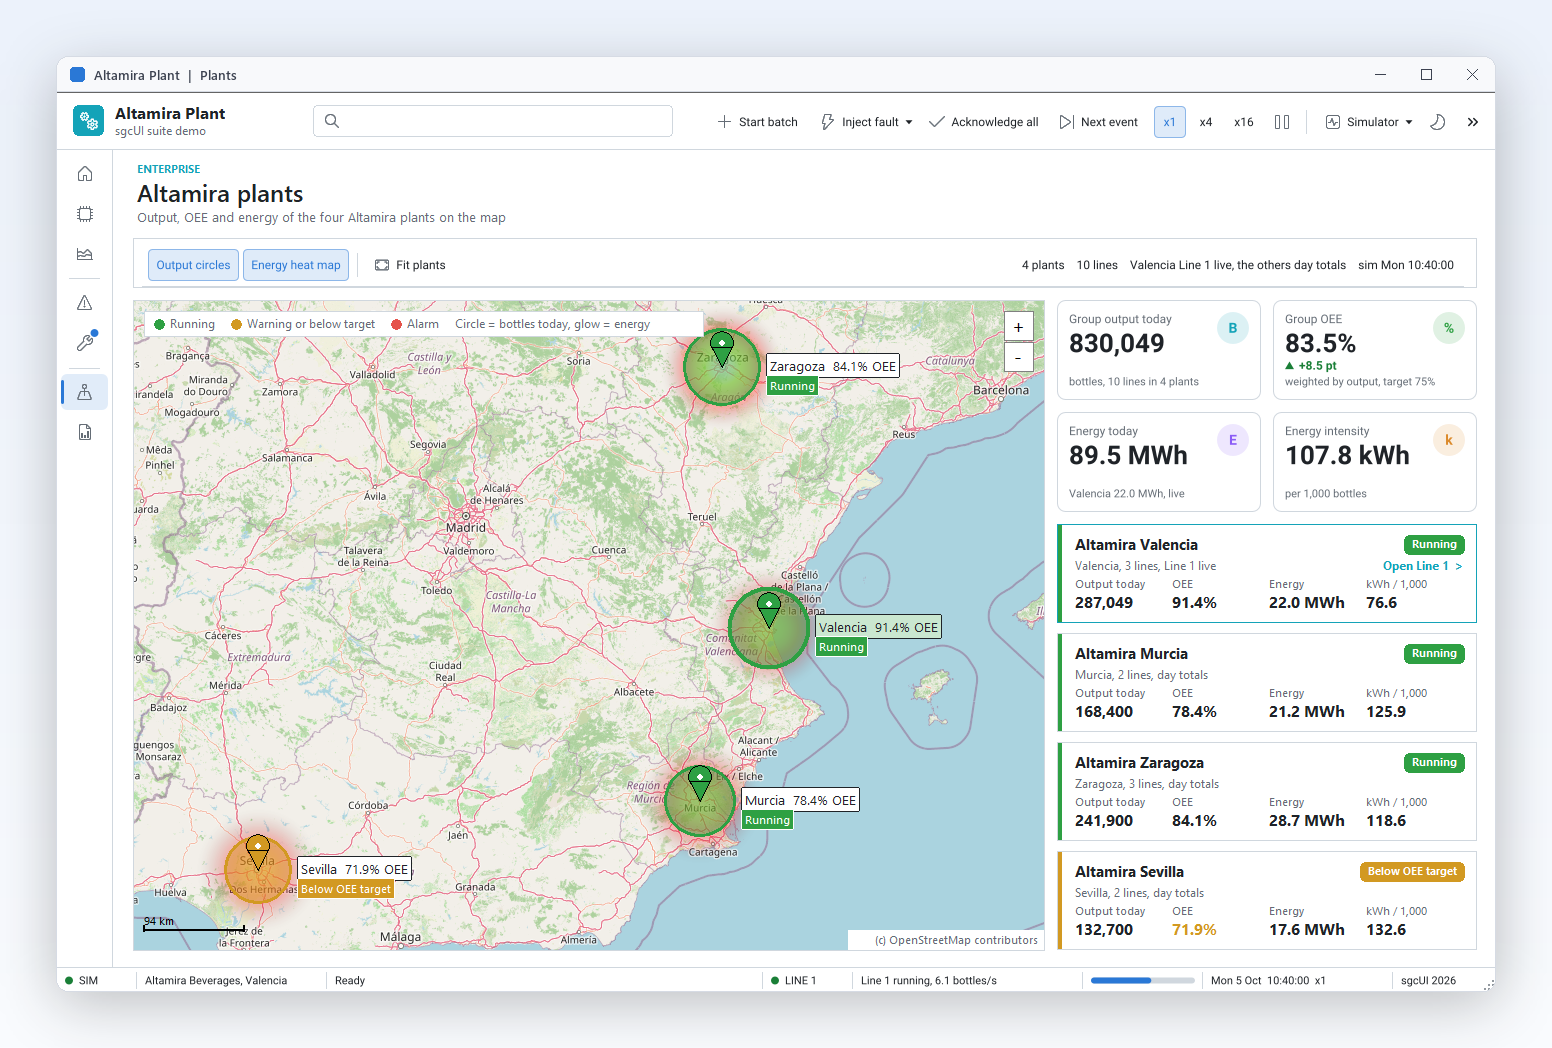Viewport: 1552px width, 1048px height.
Task: Click Fit plants button
Action: pos(410,265)
